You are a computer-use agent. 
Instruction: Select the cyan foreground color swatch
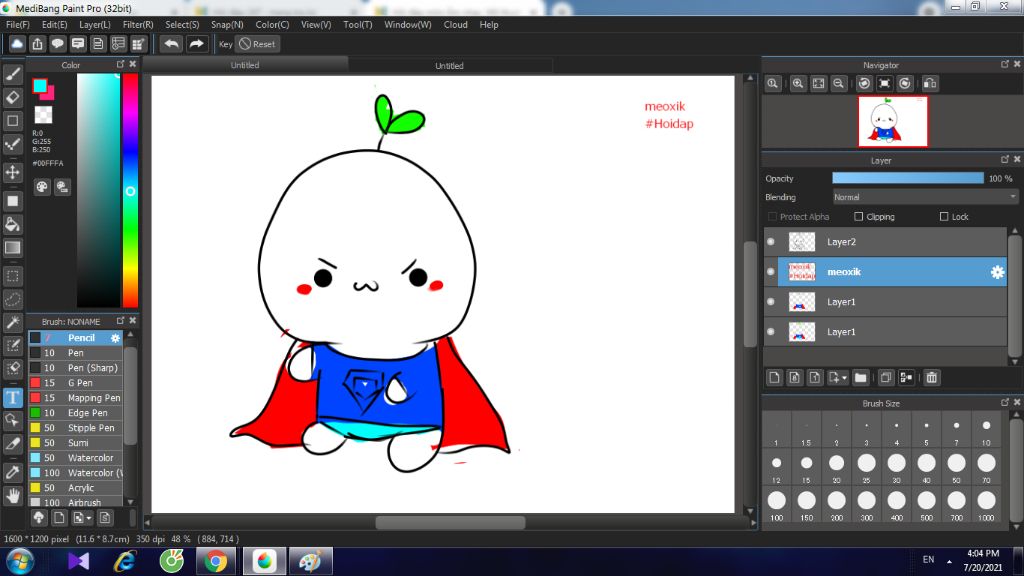pyautogui.click(x=40, y=86)
